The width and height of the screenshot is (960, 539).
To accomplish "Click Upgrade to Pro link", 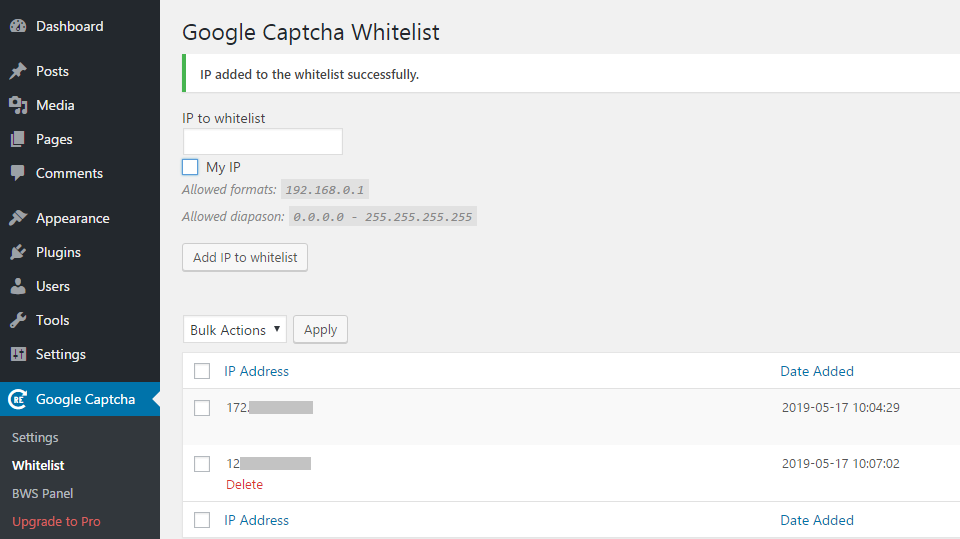I will tap(56, 522).
